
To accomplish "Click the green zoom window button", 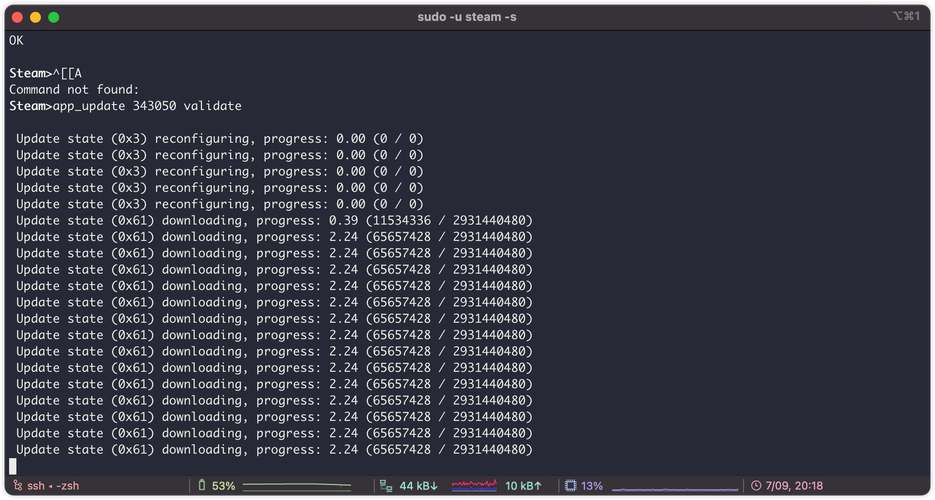I will [x=54, y=17].
